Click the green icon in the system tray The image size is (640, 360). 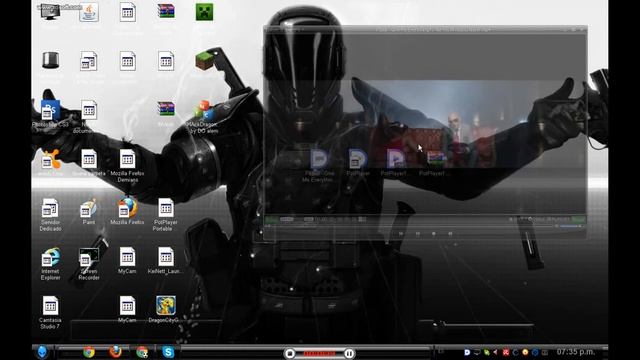pyautogui.click(x=487, y=352)
